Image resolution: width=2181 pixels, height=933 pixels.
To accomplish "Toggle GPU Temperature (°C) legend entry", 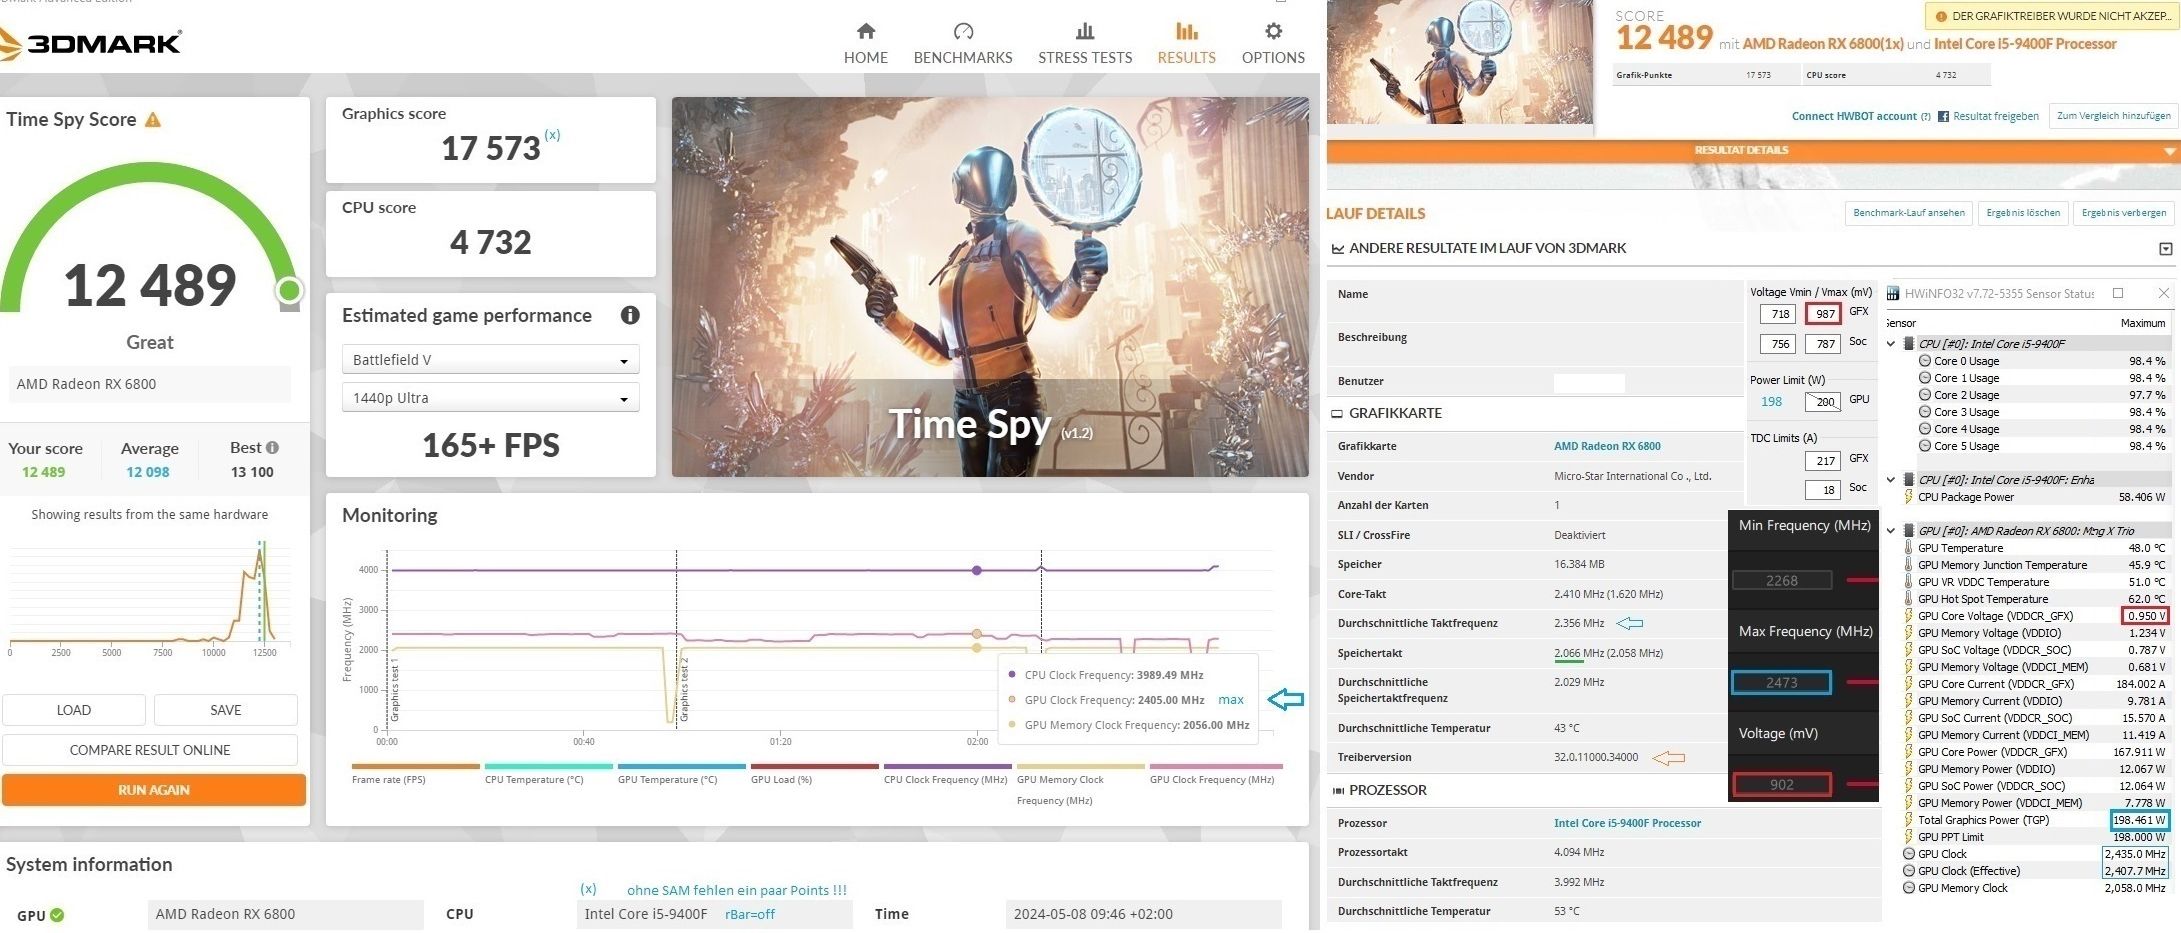I will coord(681,774).
